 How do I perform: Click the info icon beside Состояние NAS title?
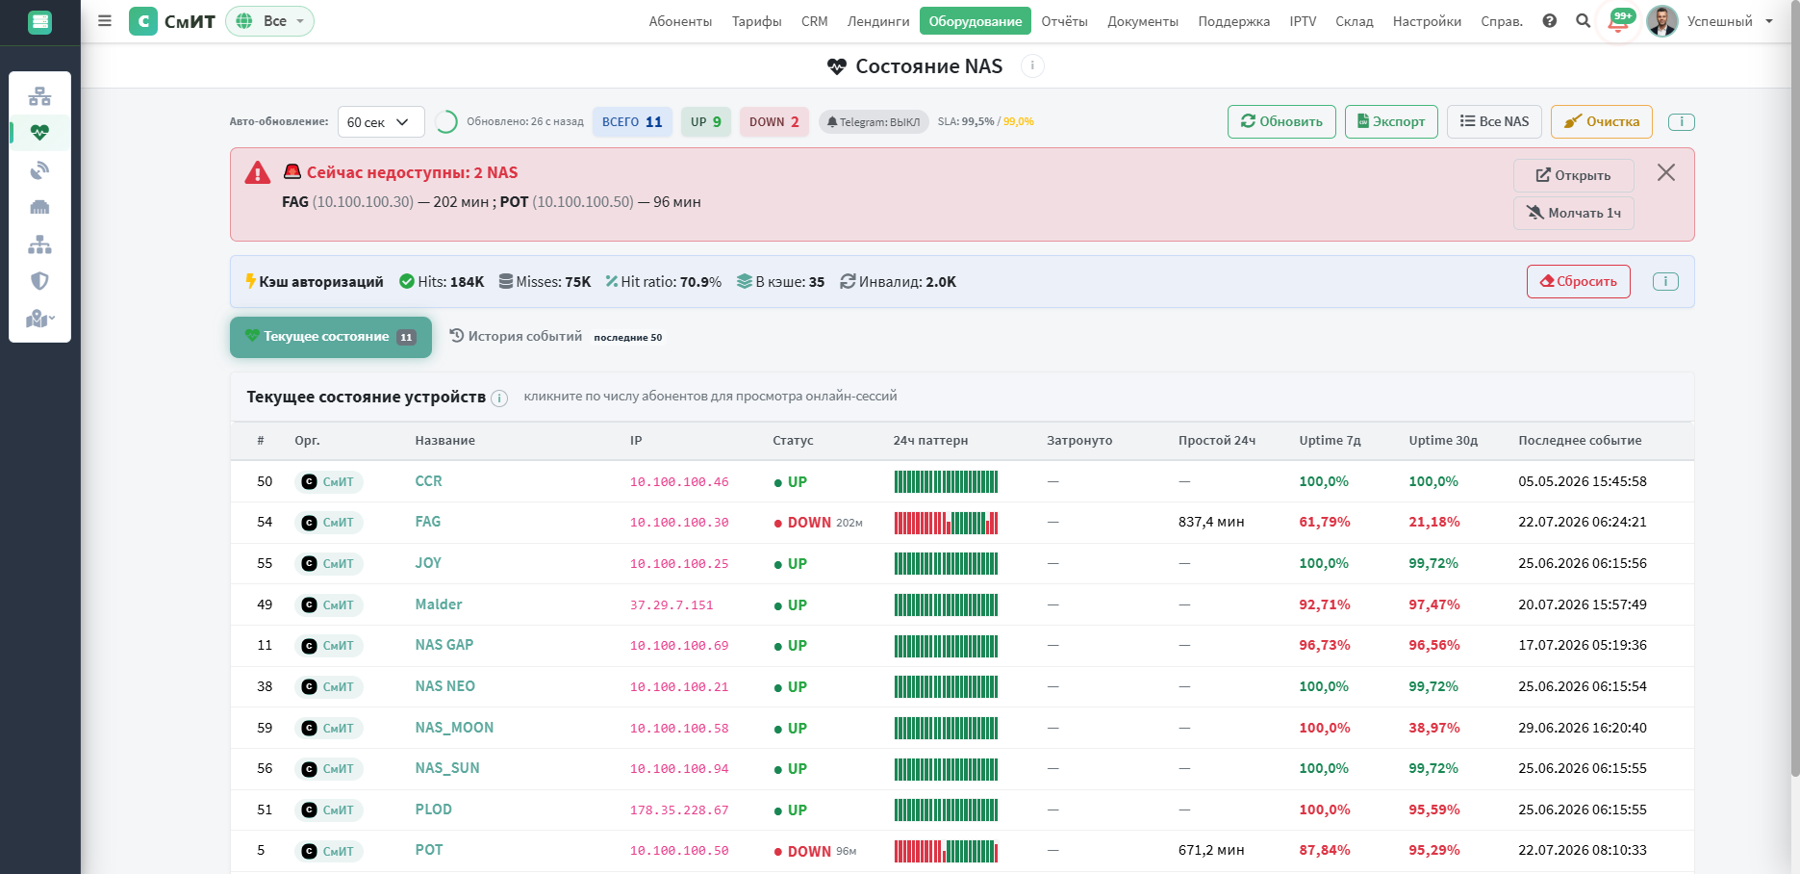pyautogui.click(x=1032, y=66)
